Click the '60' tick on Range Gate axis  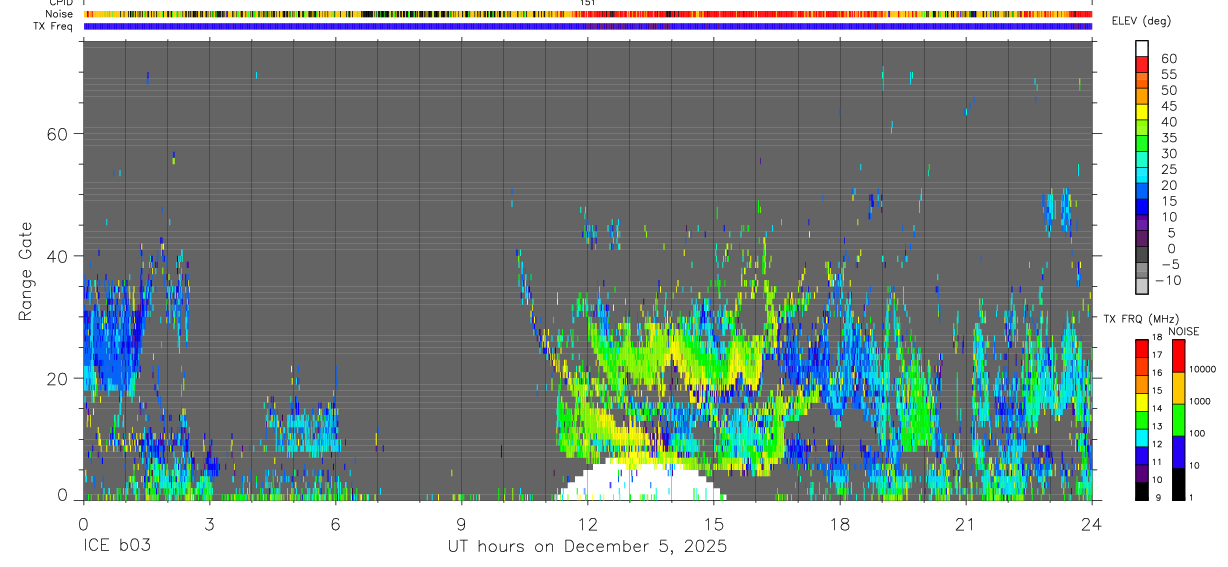[x=56, y=133]
